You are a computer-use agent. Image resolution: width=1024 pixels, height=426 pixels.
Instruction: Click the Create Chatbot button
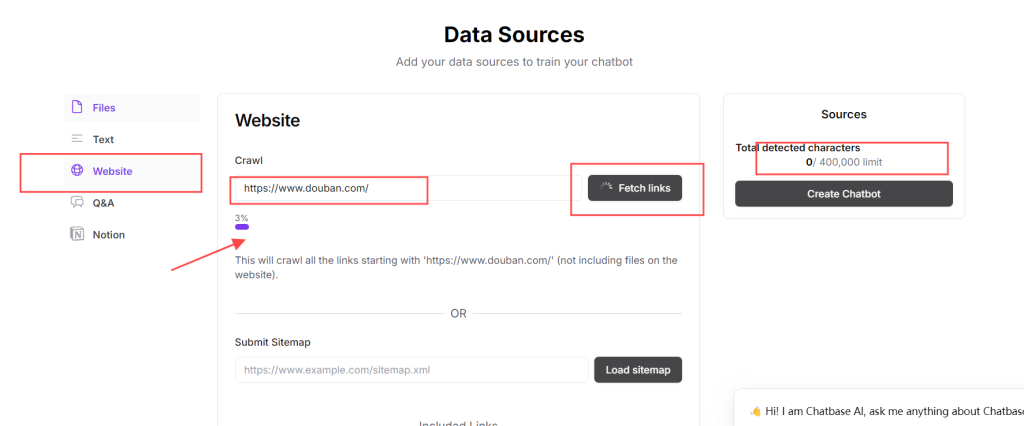[843, 193]
